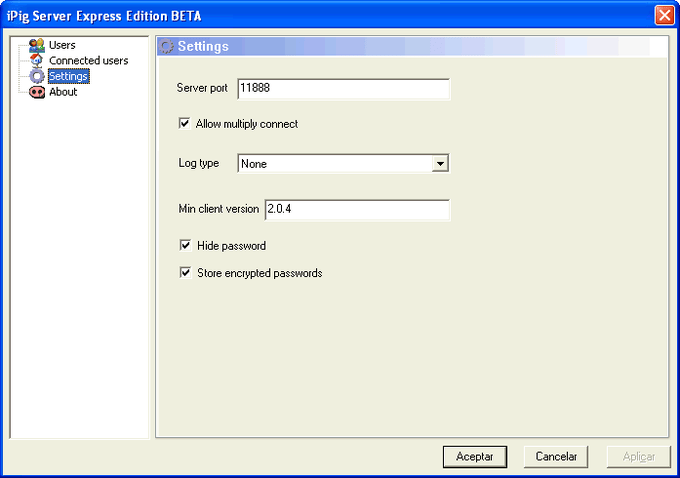Click the Settings gear icon in the tree
680x478 pixels.
(37, 76)
